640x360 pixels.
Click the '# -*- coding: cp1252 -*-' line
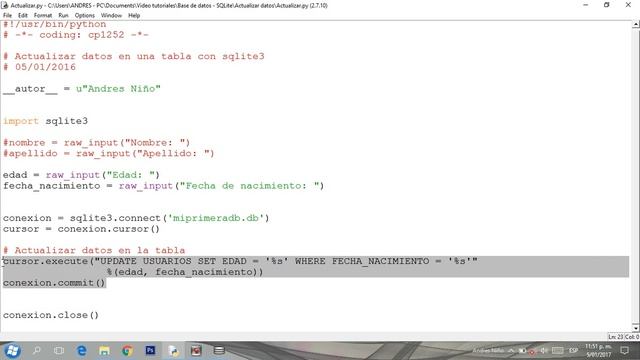click(76, 35)
